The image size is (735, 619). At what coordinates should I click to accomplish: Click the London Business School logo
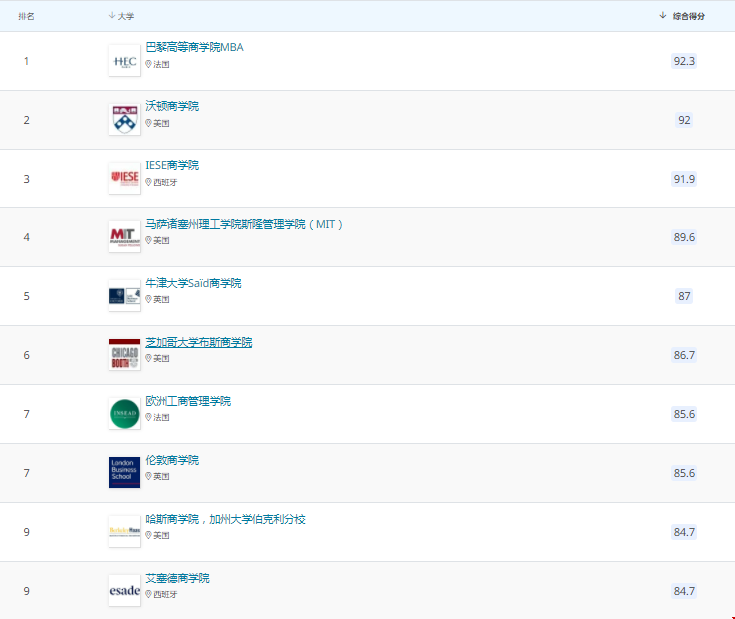124,472
